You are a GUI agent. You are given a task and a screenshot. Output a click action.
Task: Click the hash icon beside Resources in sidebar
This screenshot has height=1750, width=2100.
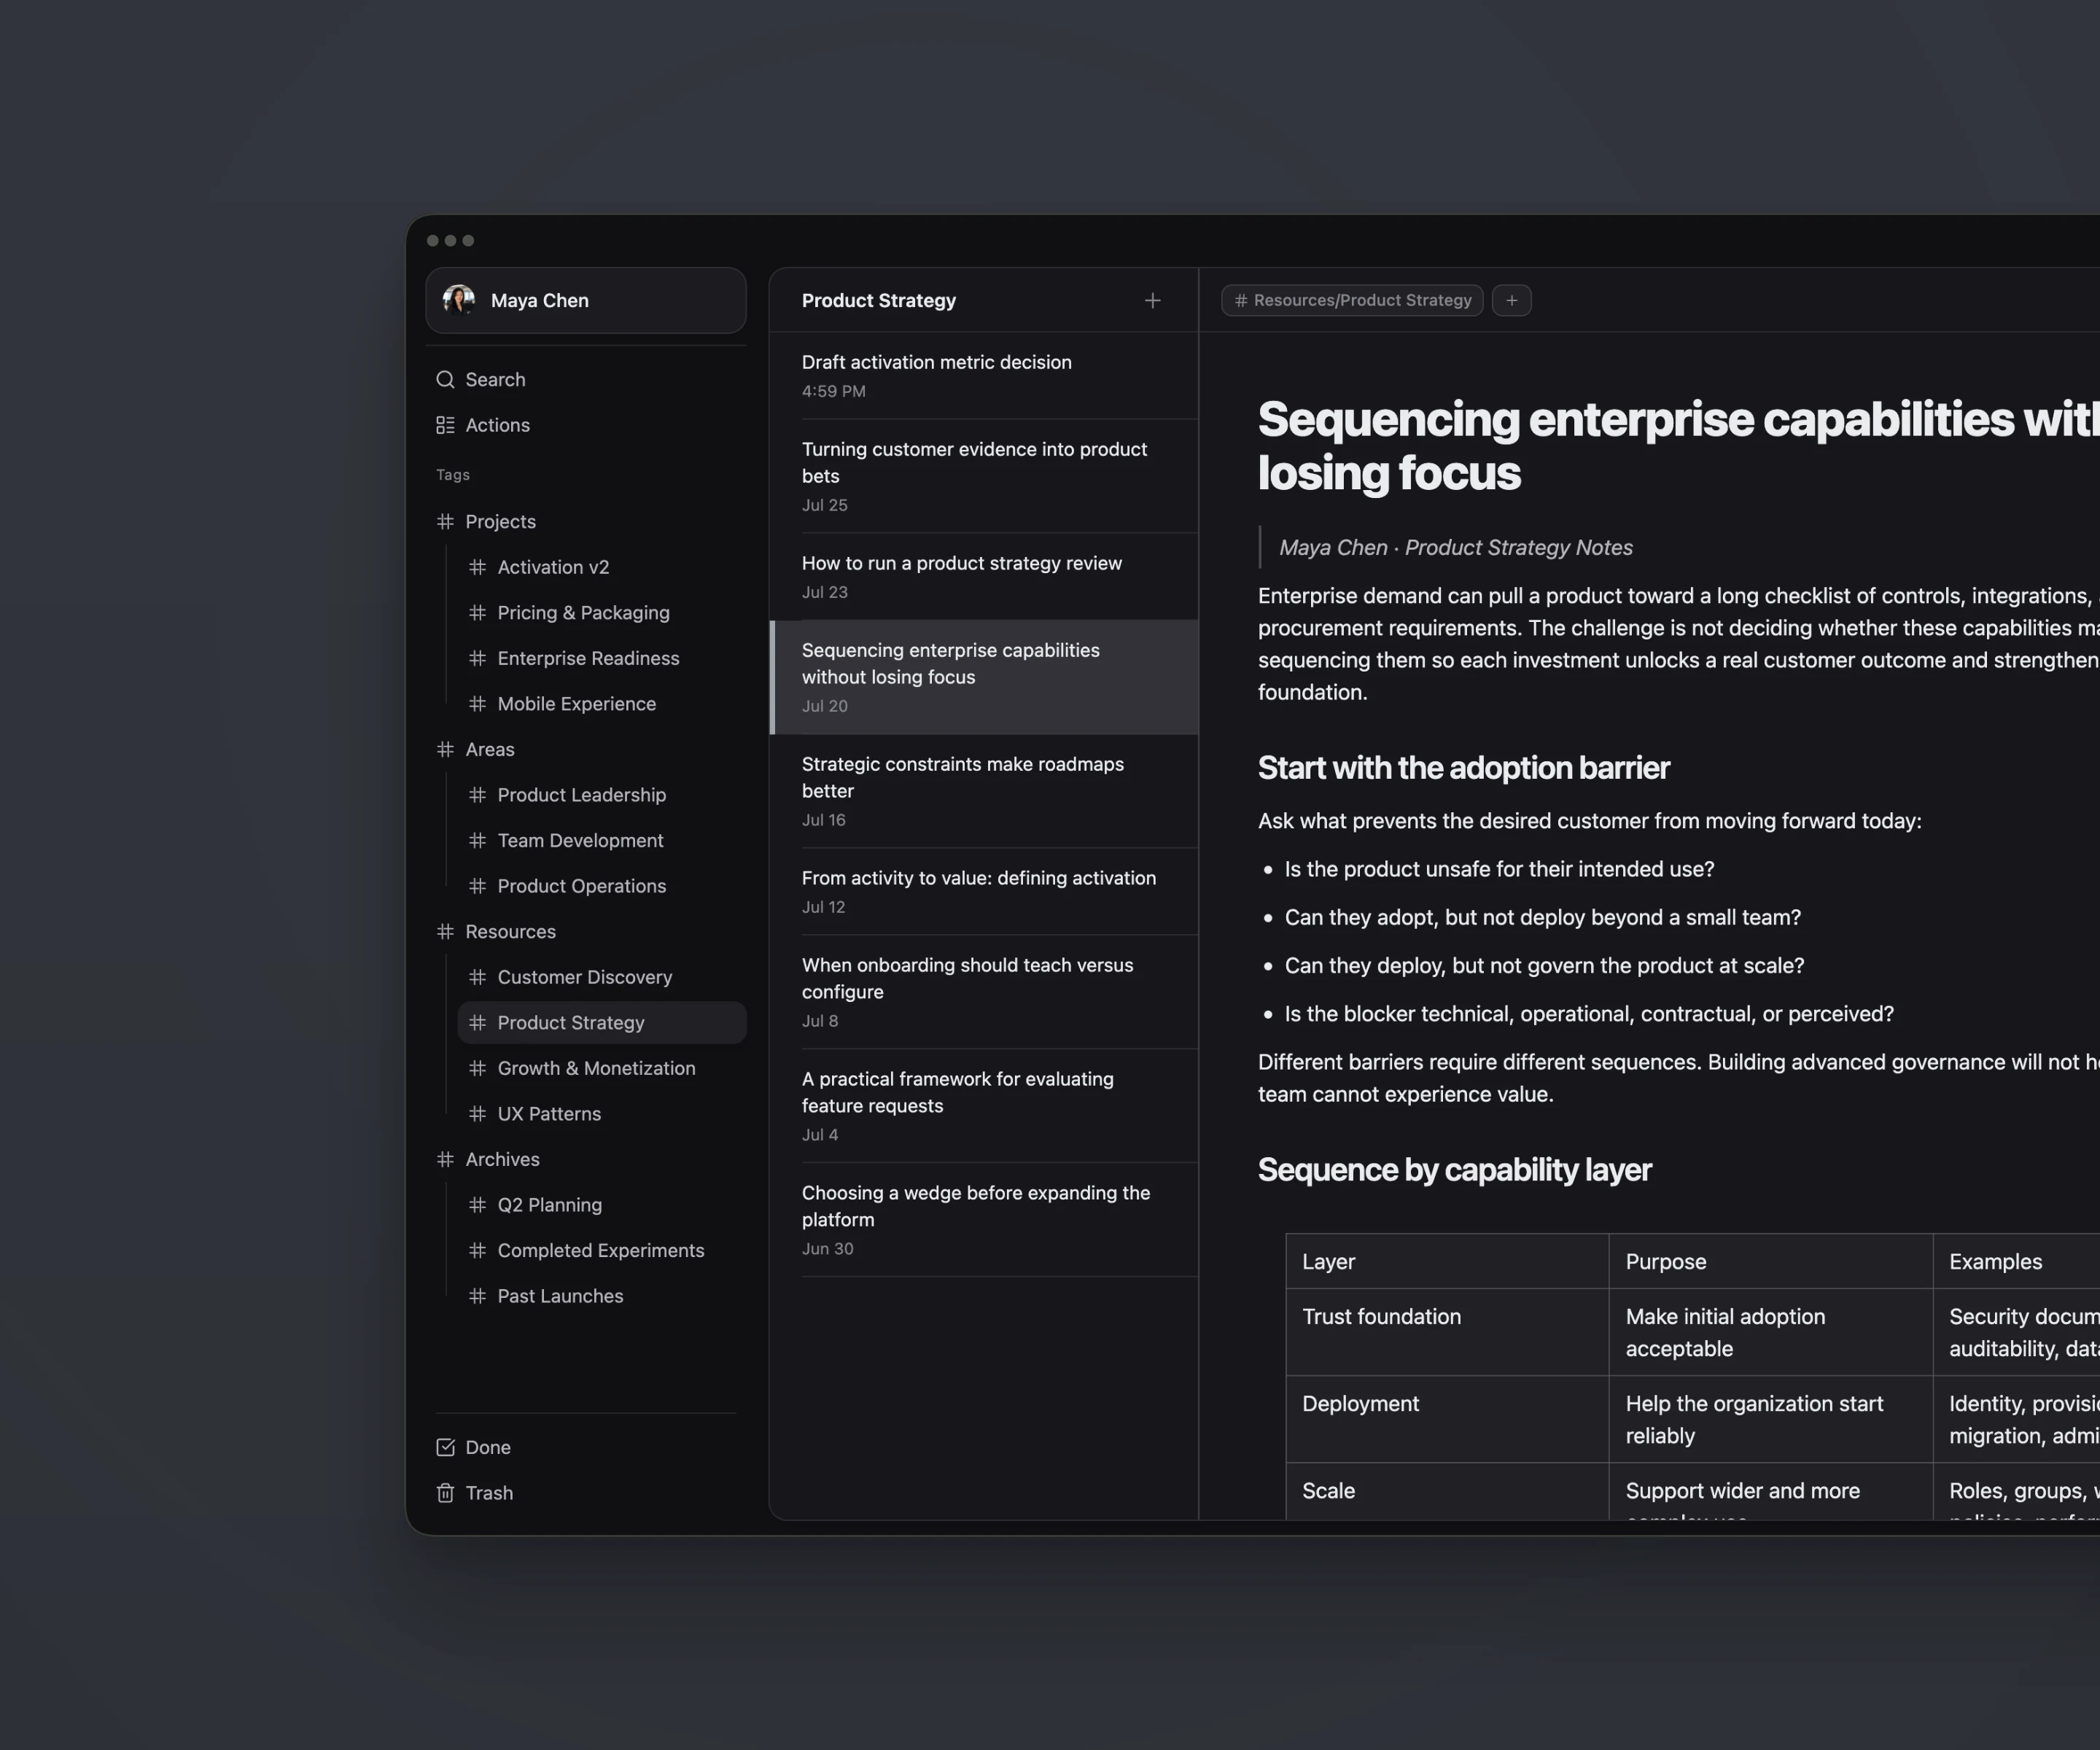(445, 931)
